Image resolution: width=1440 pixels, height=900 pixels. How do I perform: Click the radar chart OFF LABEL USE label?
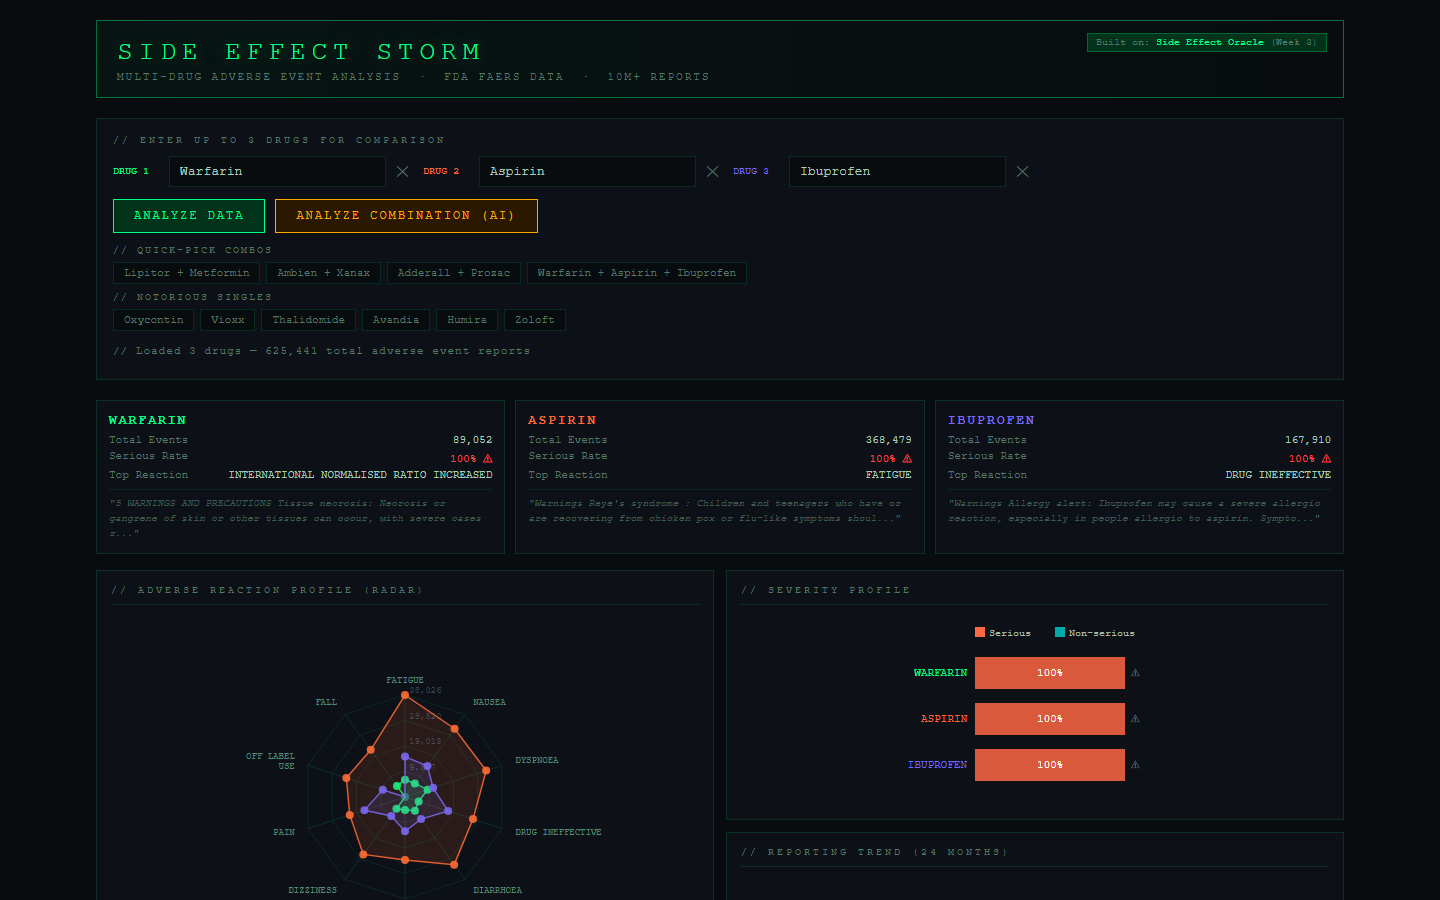(x=270, y=761)
